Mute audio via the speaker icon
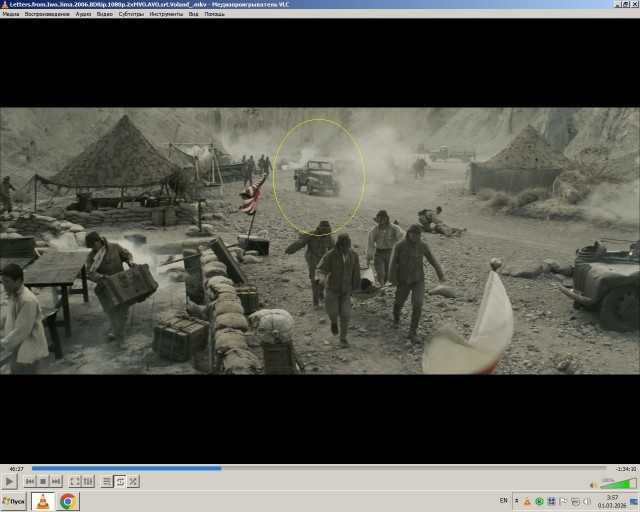Viewport: 640px width, 512px height. click(x=593, y=485)
